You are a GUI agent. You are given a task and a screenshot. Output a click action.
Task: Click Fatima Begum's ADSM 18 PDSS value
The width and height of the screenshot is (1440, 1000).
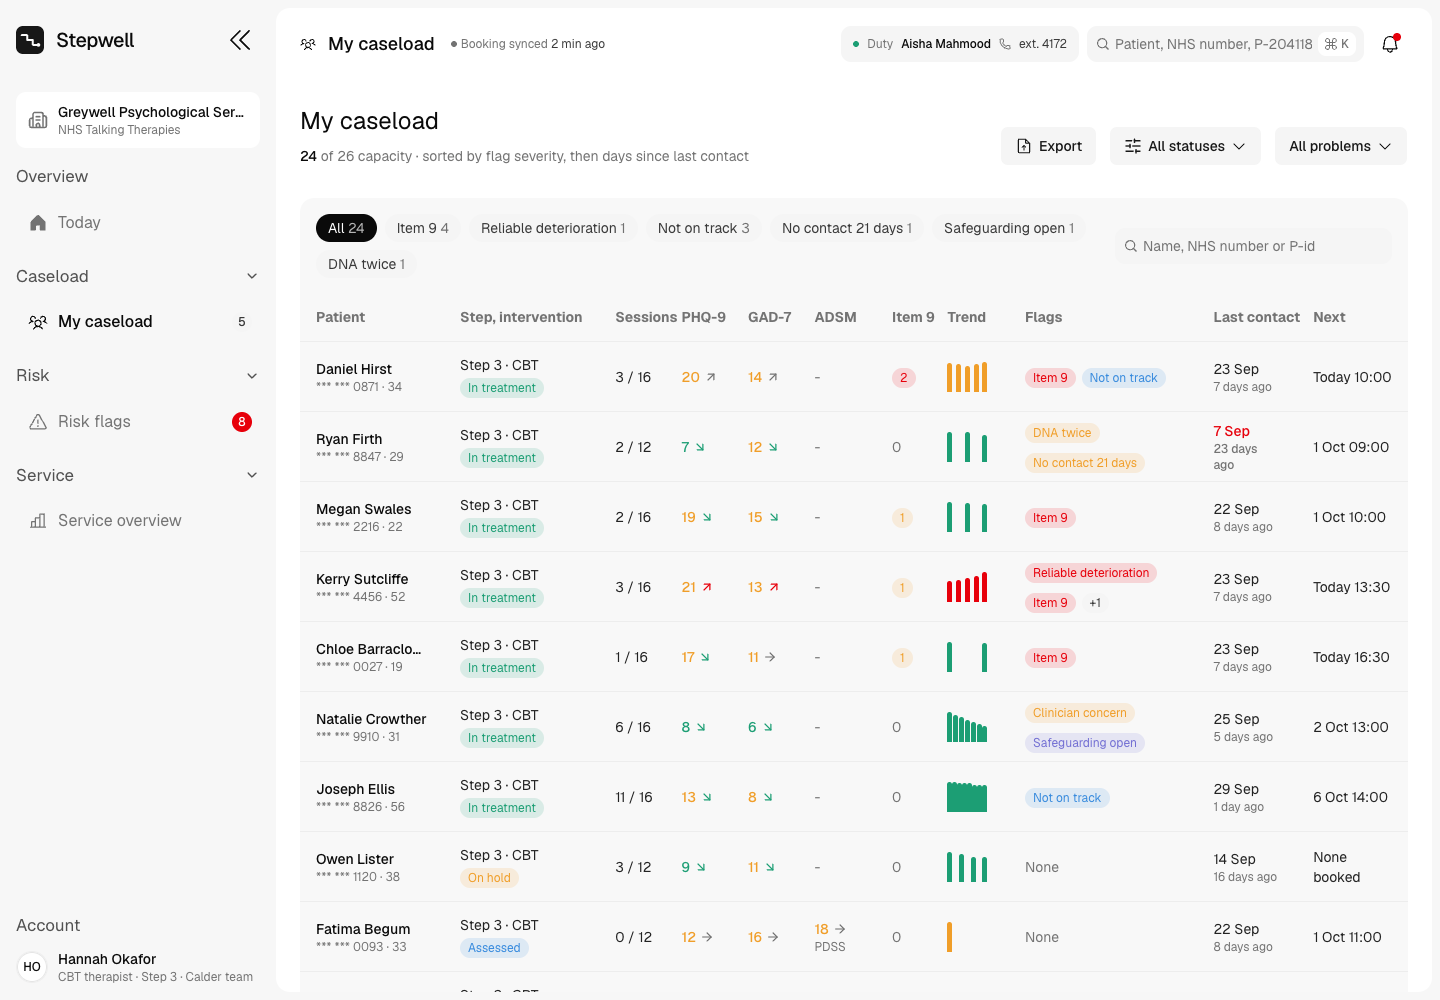tap(830, 937)
